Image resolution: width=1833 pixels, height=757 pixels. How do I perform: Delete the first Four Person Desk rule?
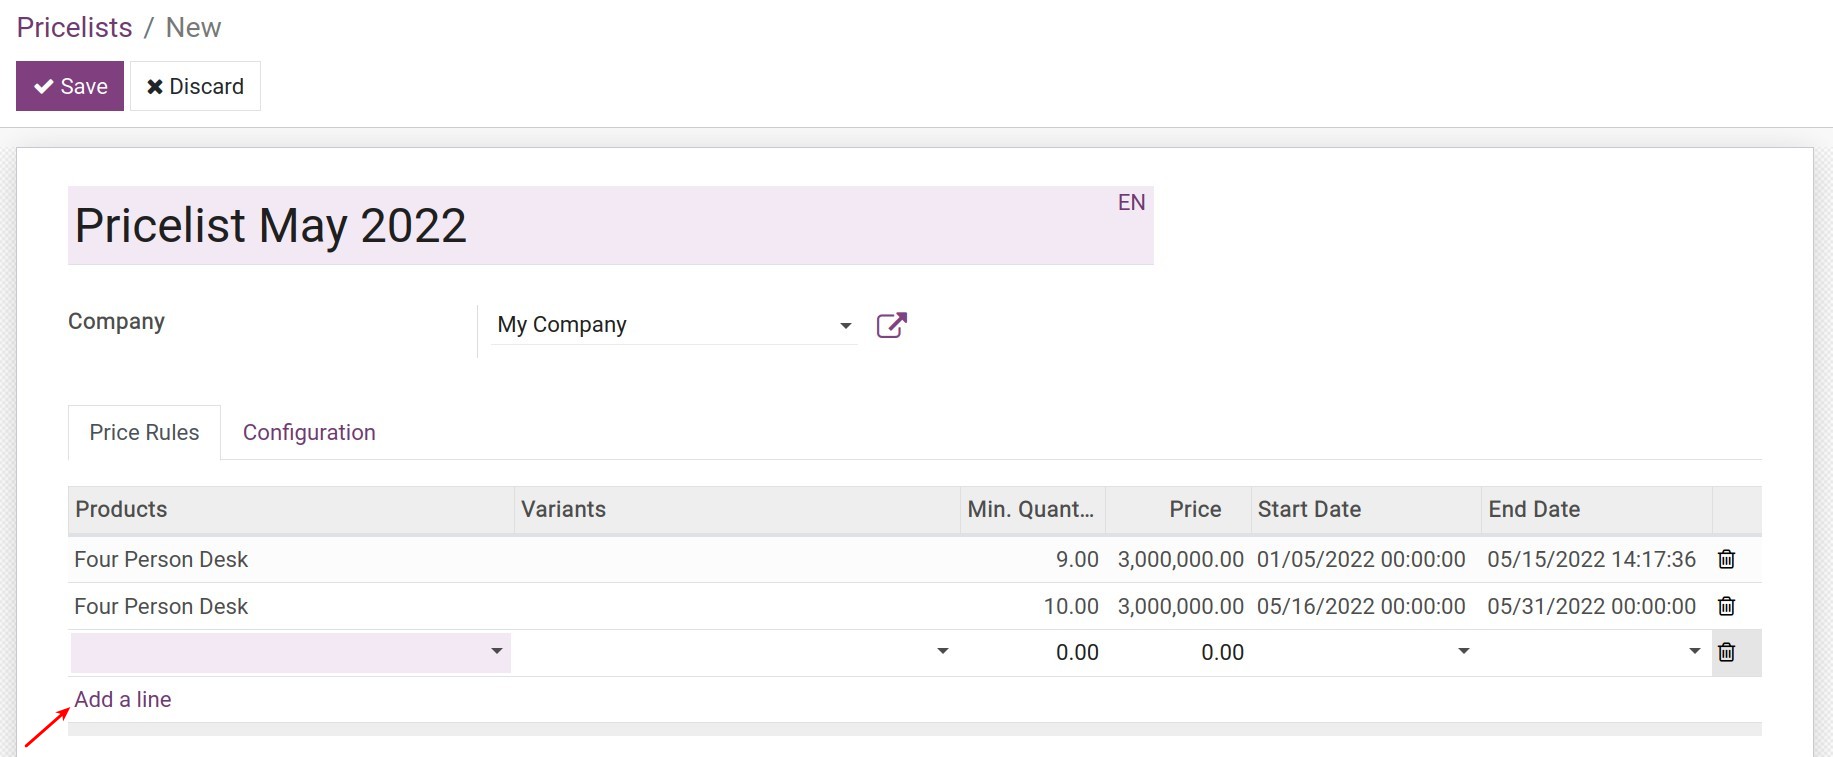click(x=1726, y=559)
